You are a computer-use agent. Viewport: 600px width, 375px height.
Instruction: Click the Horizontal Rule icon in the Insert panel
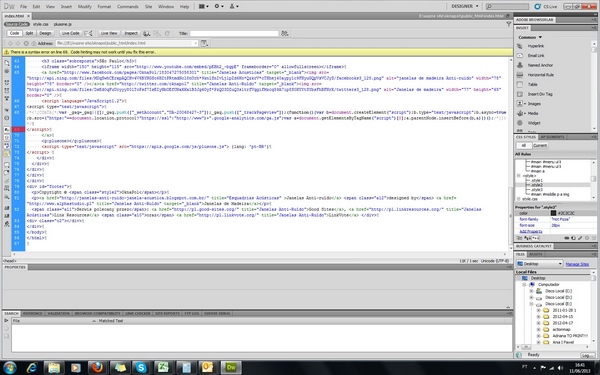pos(520,75)
